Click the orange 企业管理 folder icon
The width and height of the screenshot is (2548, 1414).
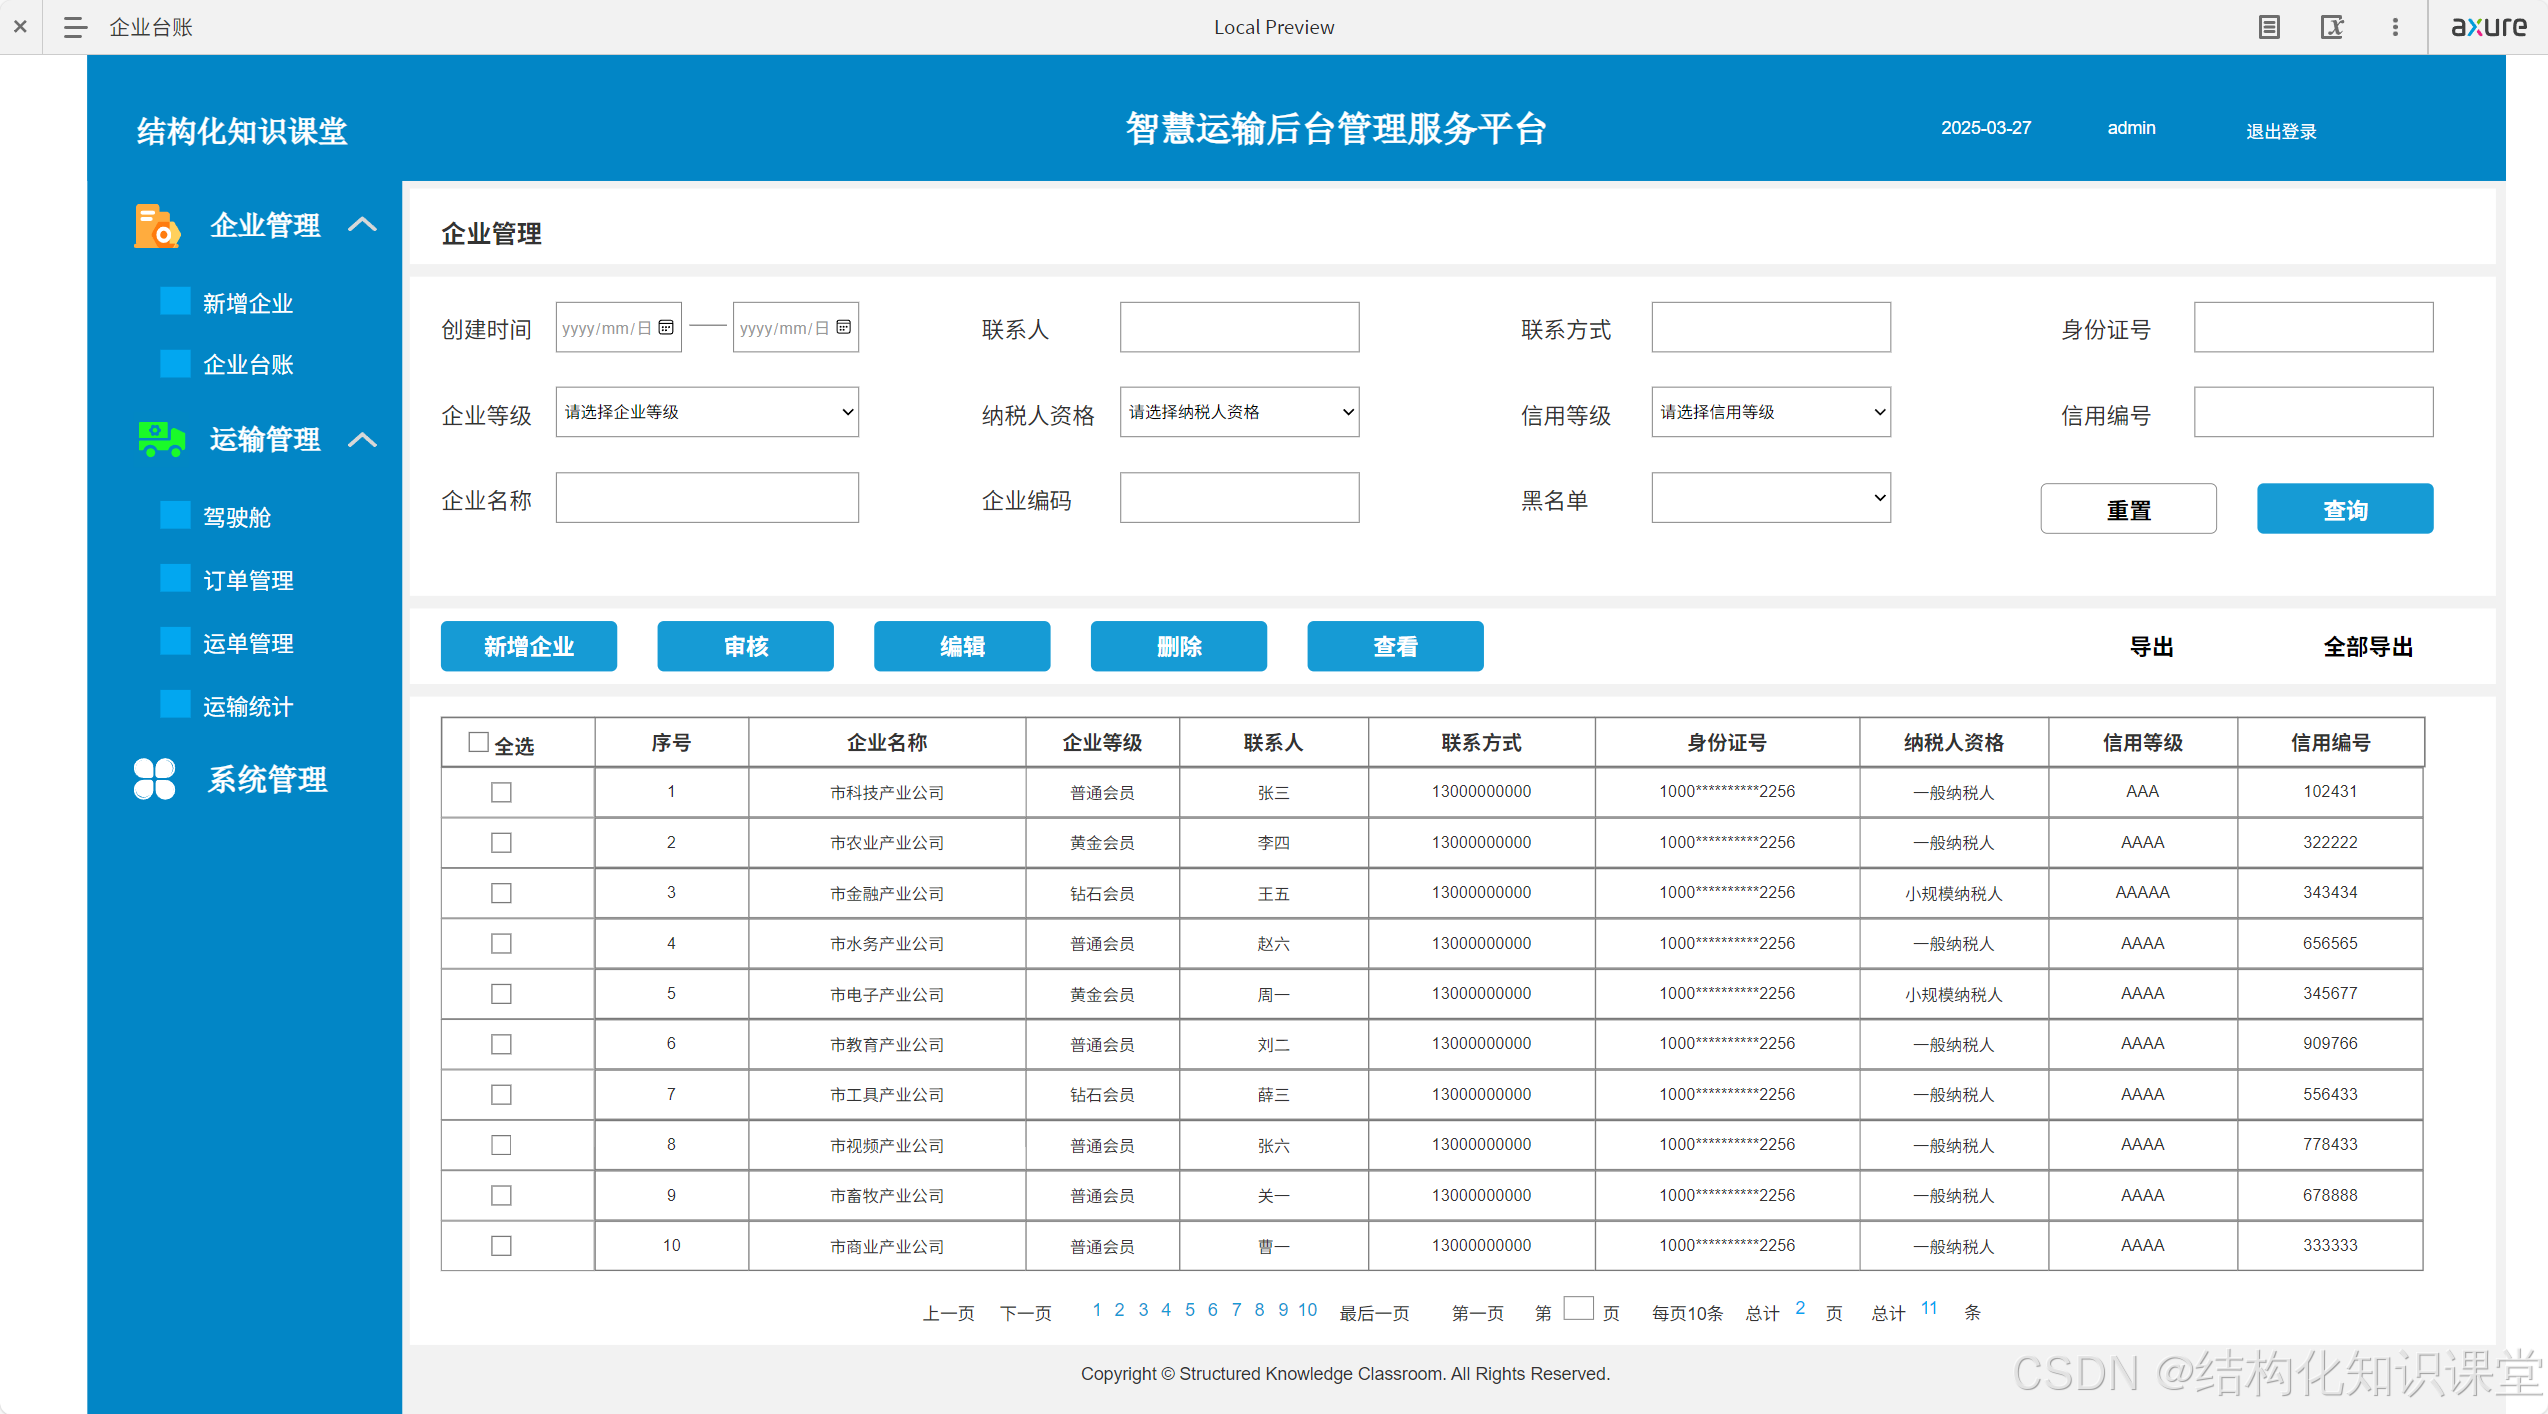coord(157,225)
